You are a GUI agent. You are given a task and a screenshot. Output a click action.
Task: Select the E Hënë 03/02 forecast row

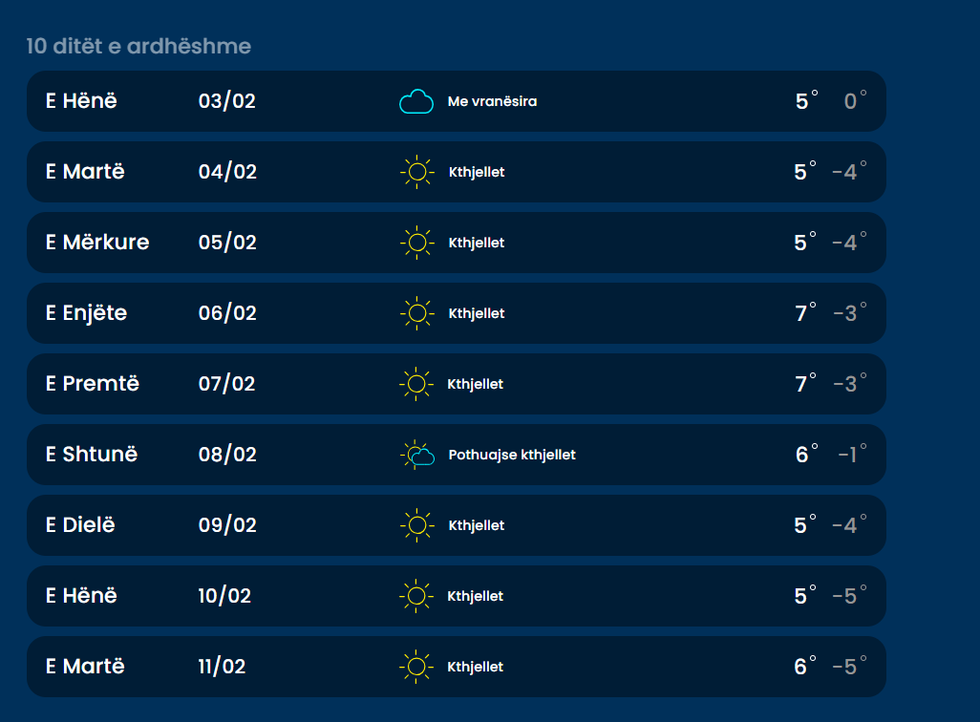[x=456, y=101]
